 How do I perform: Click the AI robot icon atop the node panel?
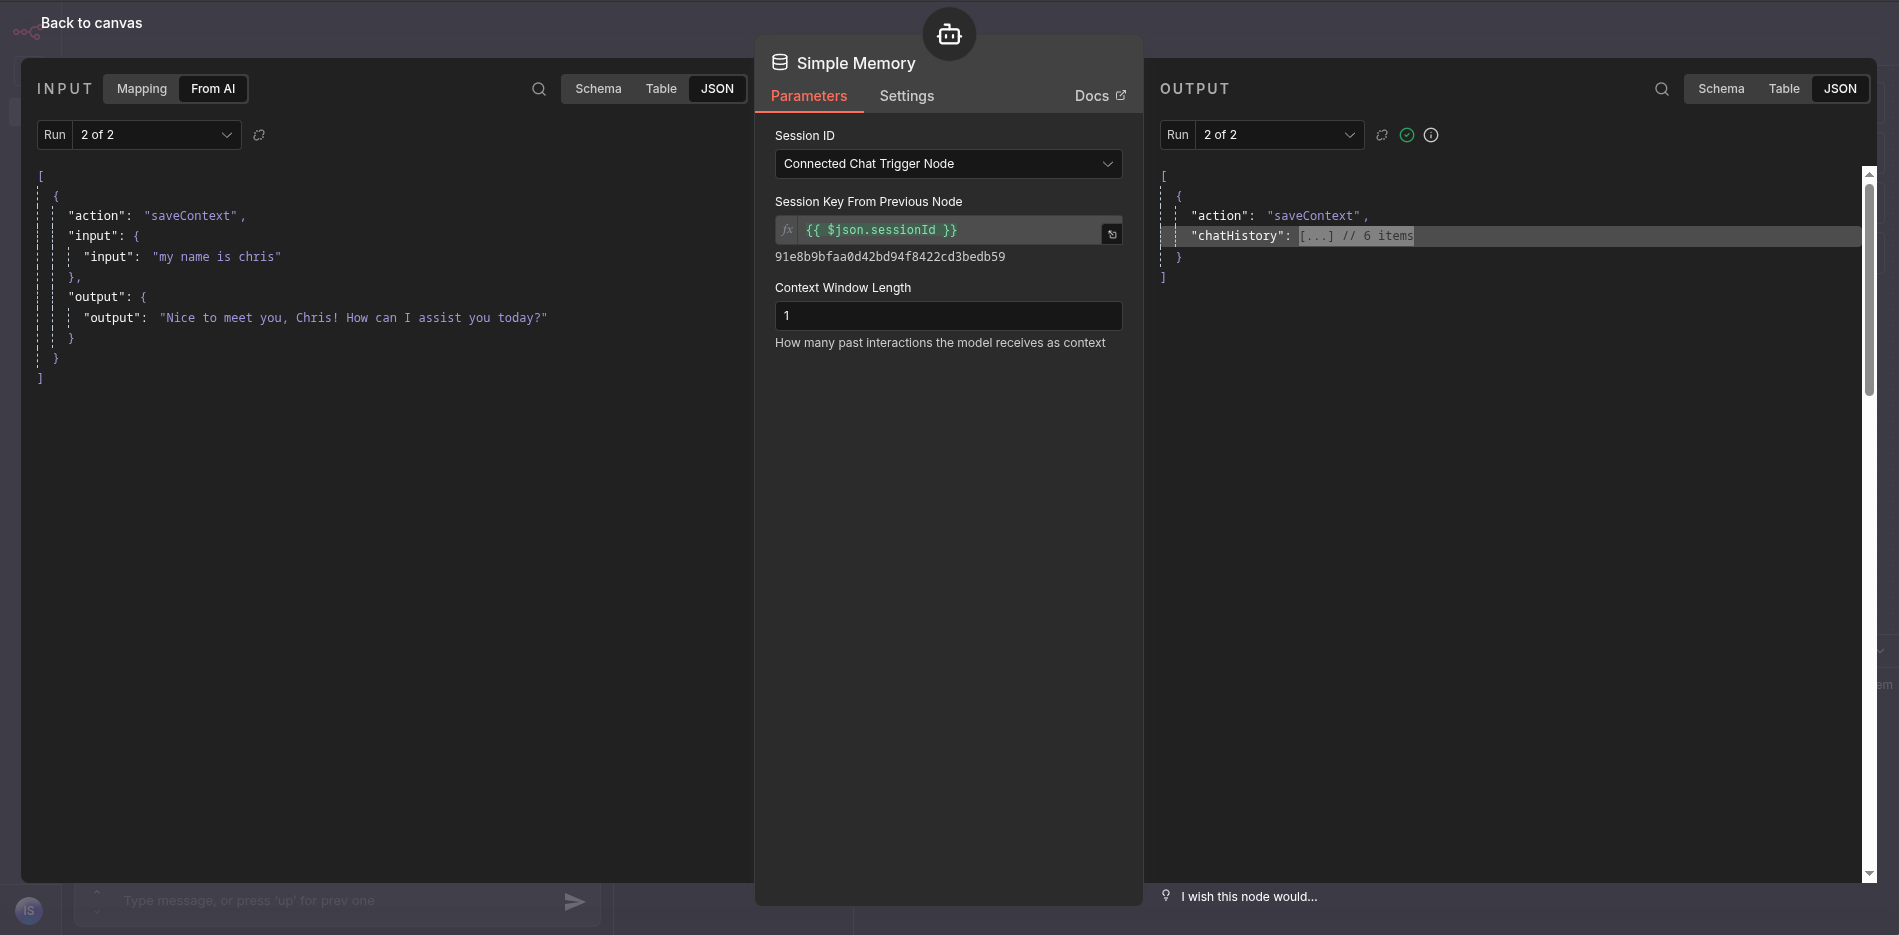[x=949, y=35]
